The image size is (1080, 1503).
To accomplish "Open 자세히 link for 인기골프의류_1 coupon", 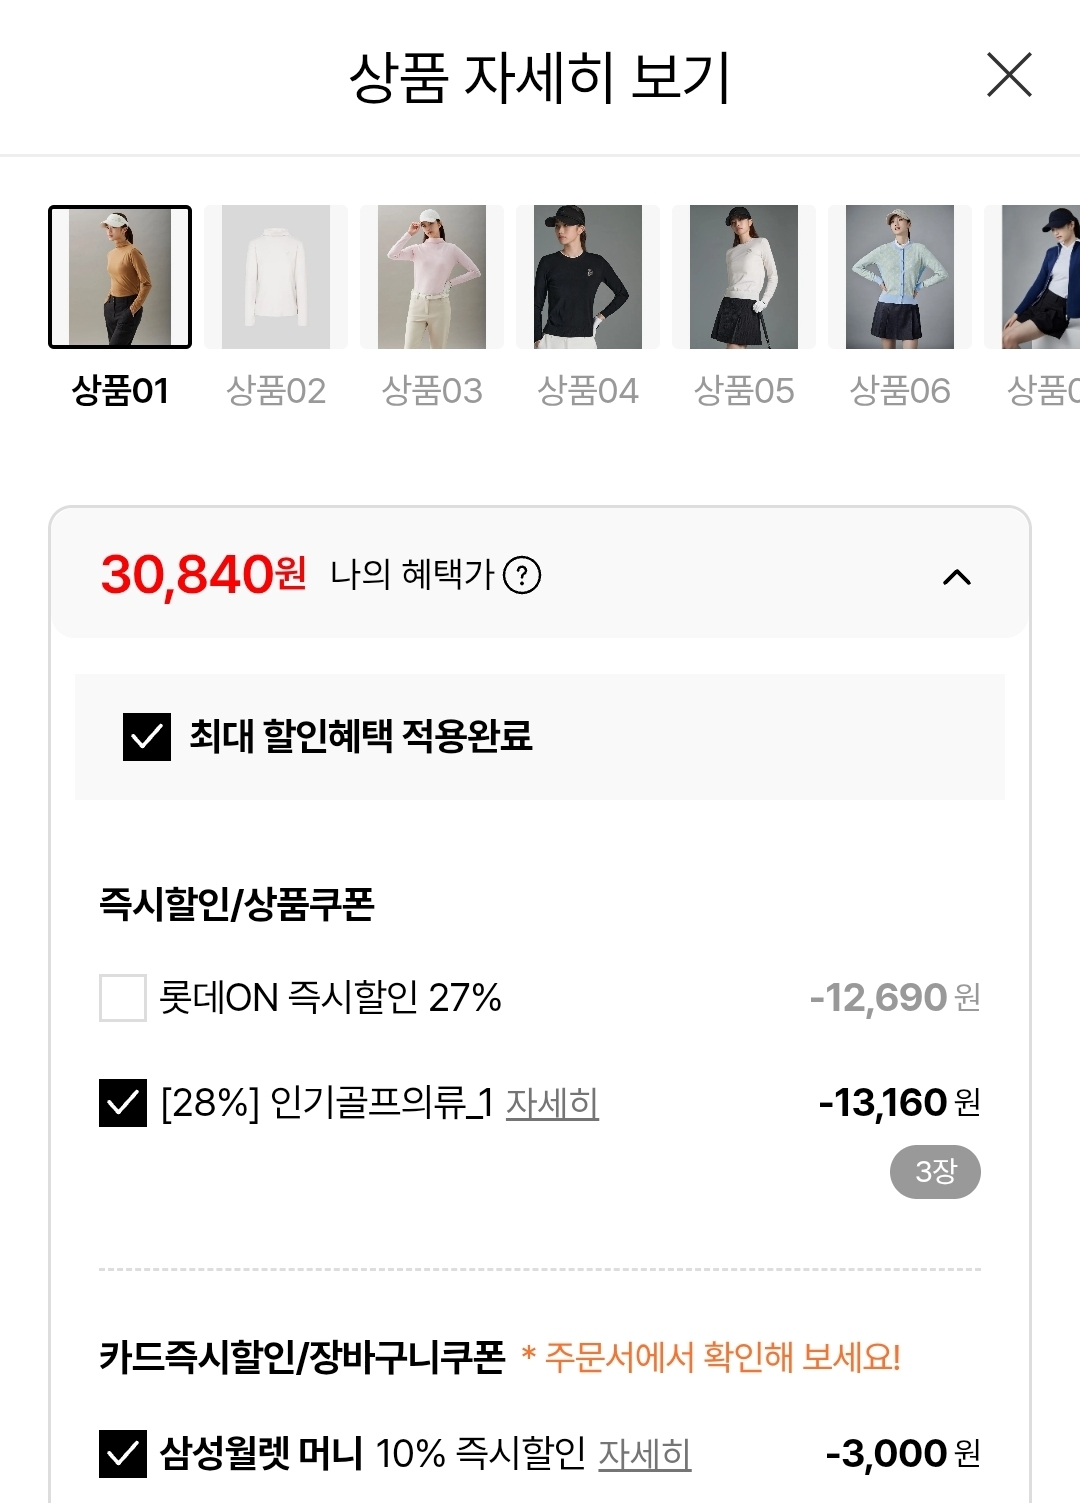I will tap(552, 1103).
